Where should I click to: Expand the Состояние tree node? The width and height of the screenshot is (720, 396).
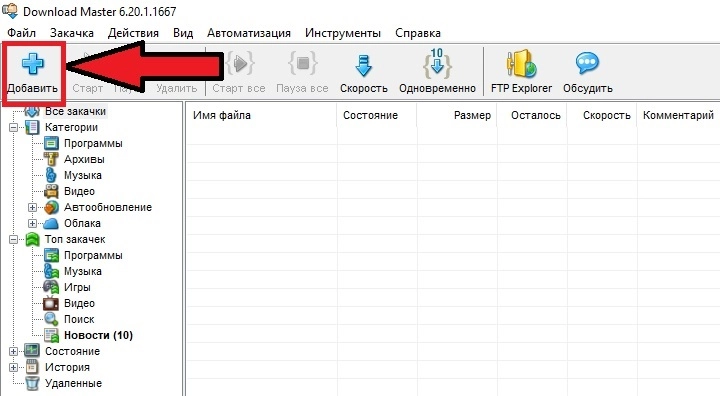click(x=14, y=351)
